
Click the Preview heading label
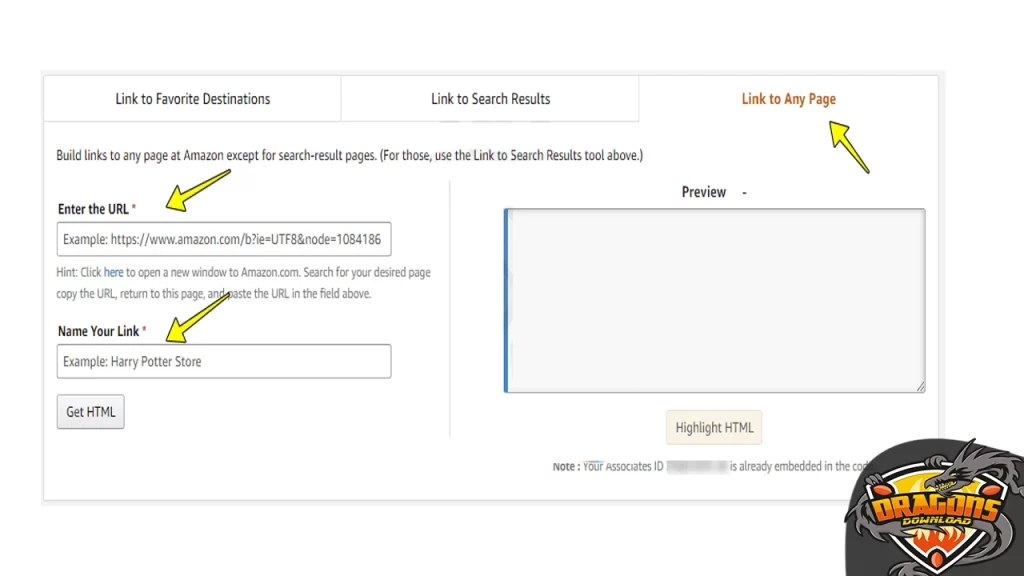(x=703, y=192)
